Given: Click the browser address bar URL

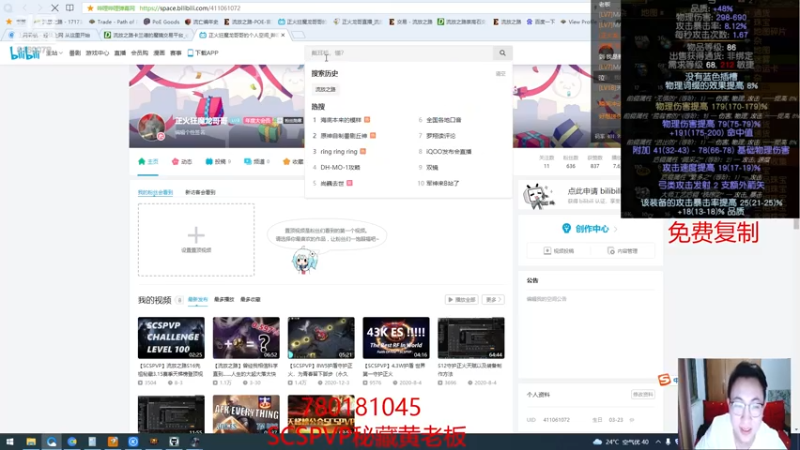Looking at the screenshot, I should pyautogui.click(x=189, y=8).
